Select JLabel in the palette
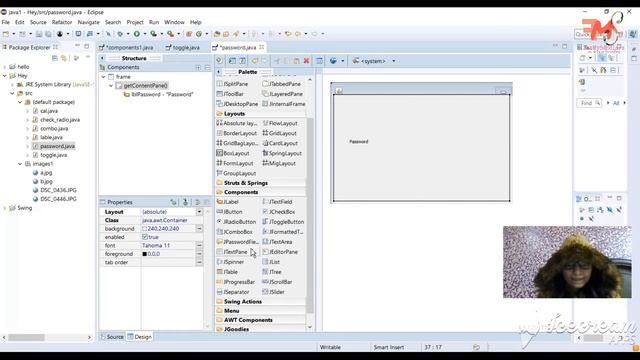The width and height of the screenshot is (640, 360). click(228, 202)
